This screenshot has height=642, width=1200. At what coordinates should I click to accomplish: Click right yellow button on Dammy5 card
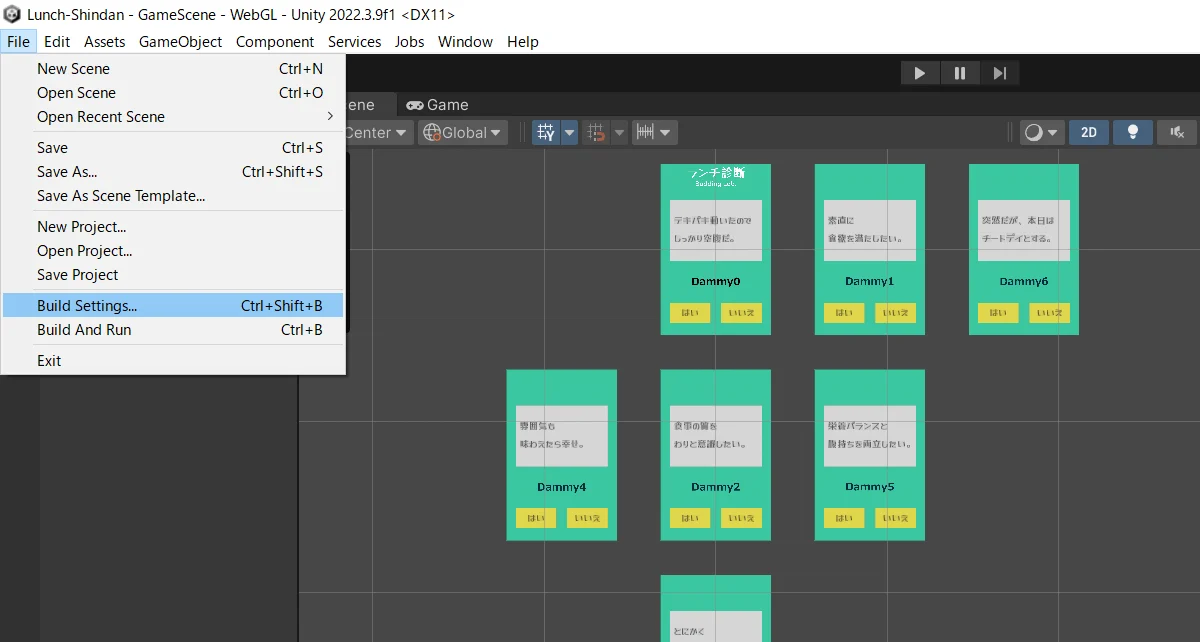tap(895, 518)
